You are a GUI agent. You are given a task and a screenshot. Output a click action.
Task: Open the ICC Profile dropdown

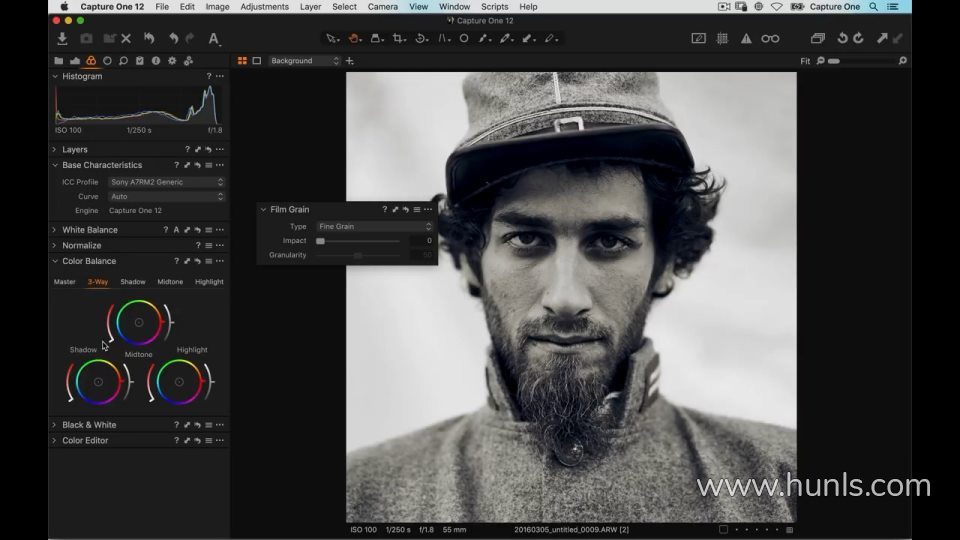coord(165,182)
